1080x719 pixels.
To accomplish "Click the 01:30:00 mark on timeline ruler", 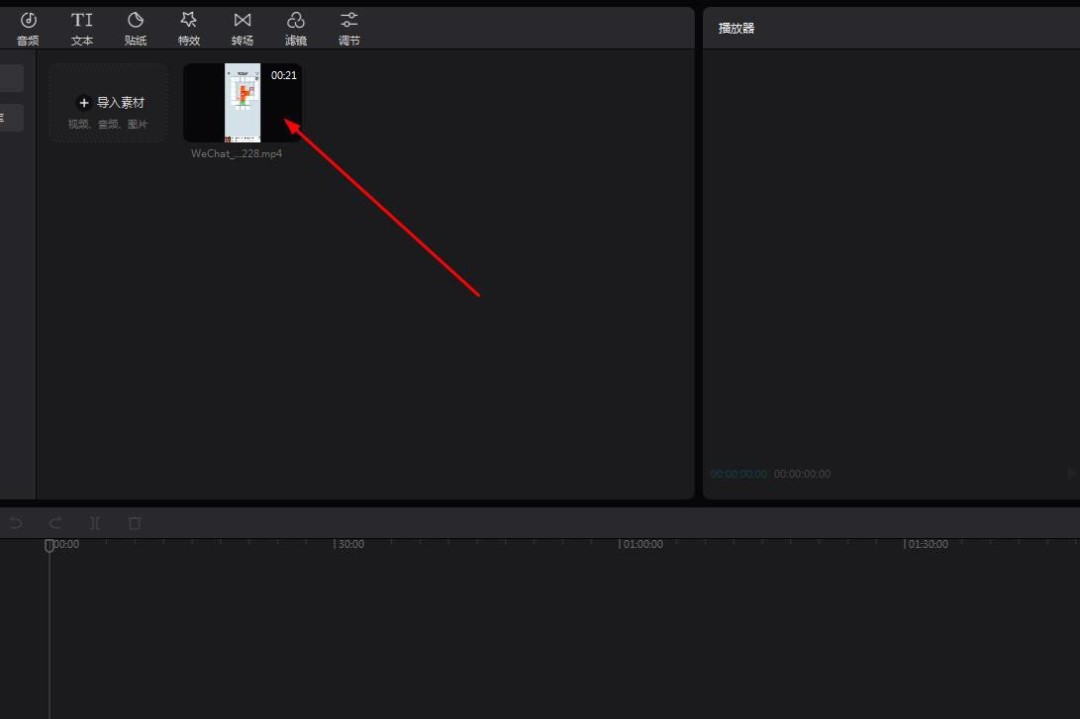I will [x=926, y=545].
